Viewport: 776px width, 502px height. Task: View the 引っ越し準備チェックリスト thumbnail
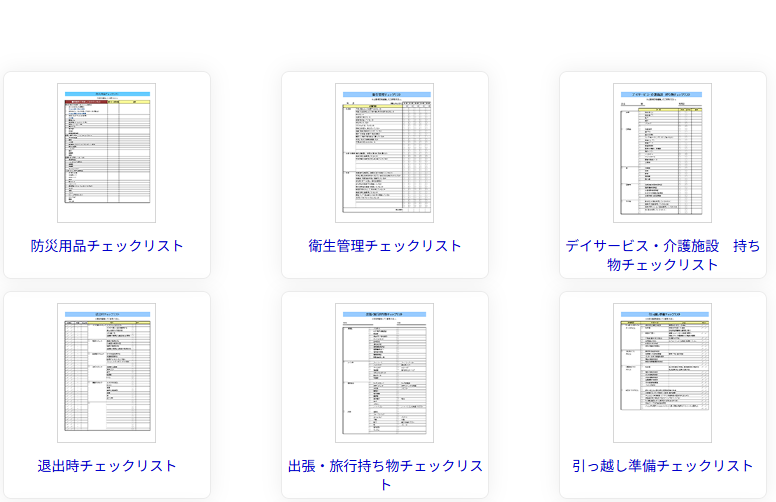pyautogui.click(x=662, y=373)
